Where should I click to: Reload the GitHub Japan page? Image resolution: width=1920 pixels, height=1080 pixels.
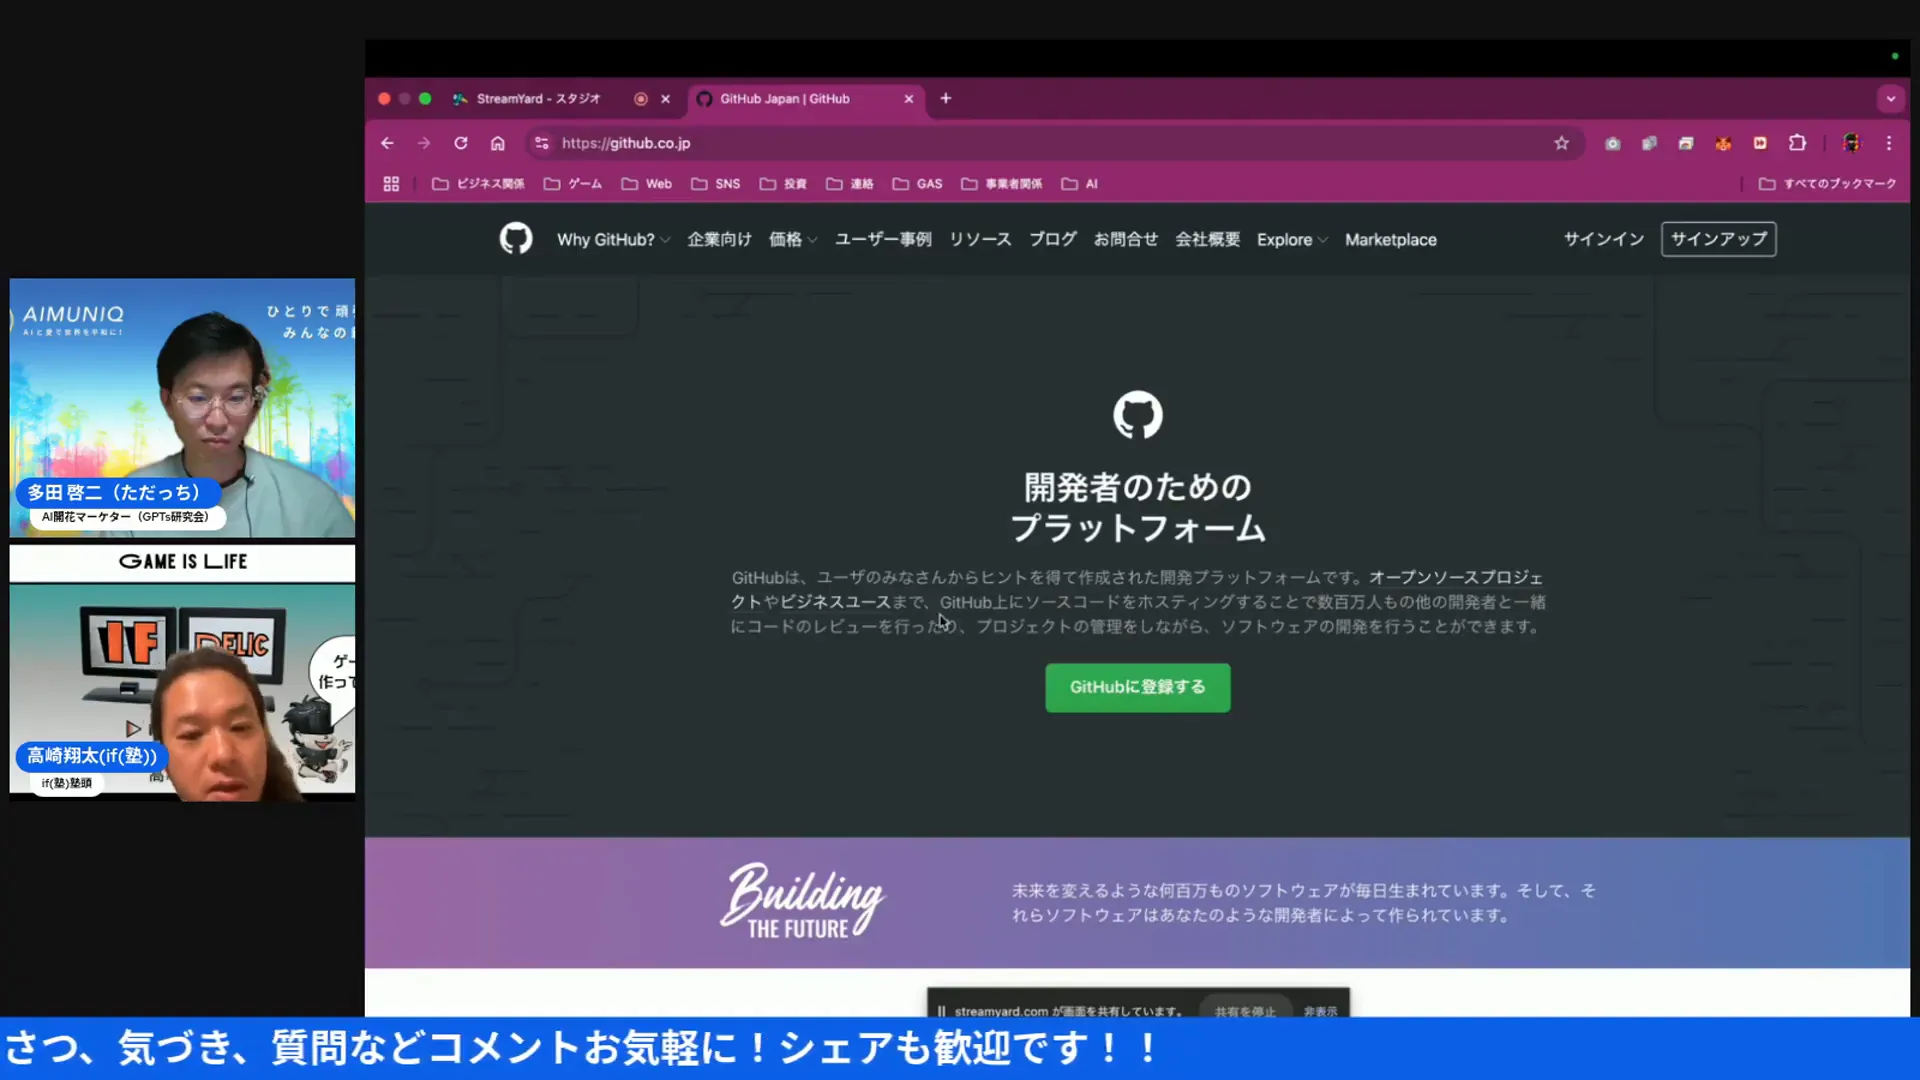click(461, 143)
